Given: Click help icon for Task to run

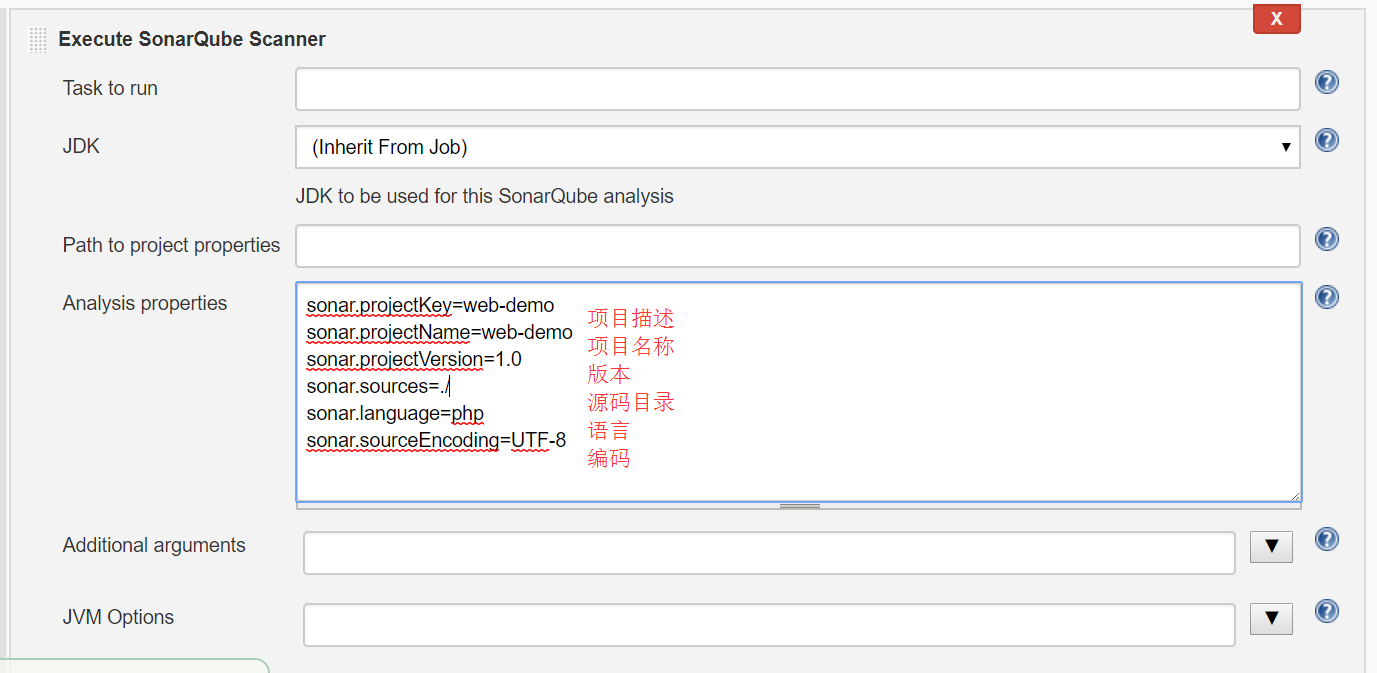Looking at the screenshot, I should [1327, 82].
